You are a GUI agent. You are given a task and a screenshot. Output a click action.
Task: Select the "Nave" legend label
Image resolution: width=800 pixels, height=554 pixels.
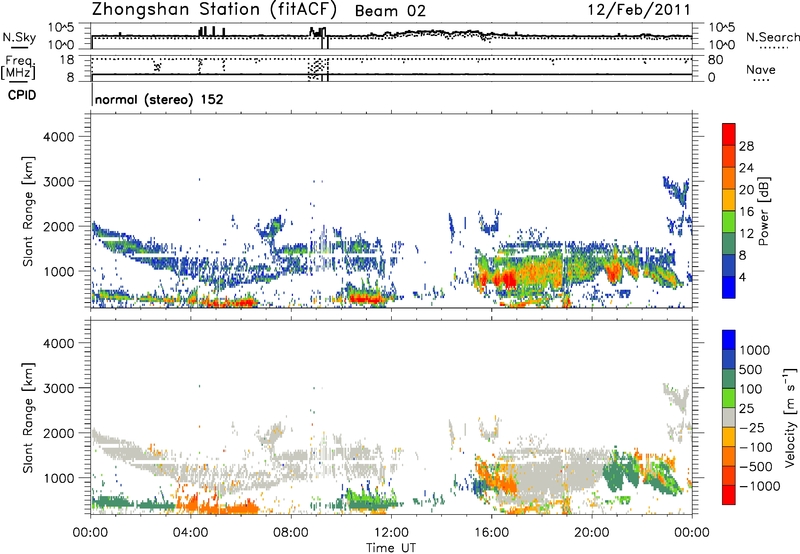click(x=761, y=69)
